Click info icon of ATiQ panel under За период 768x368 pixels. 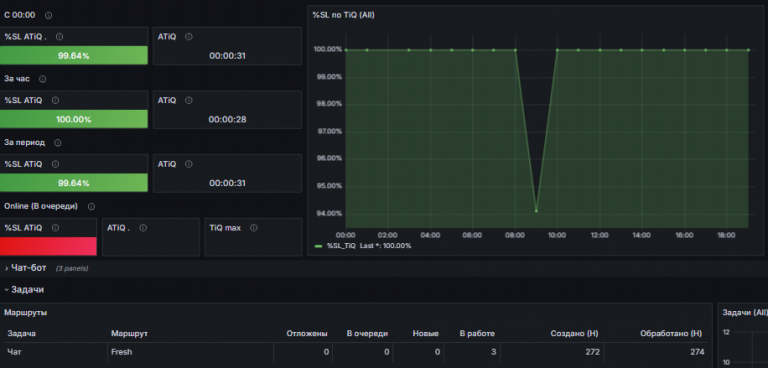(x=189, y=164)
